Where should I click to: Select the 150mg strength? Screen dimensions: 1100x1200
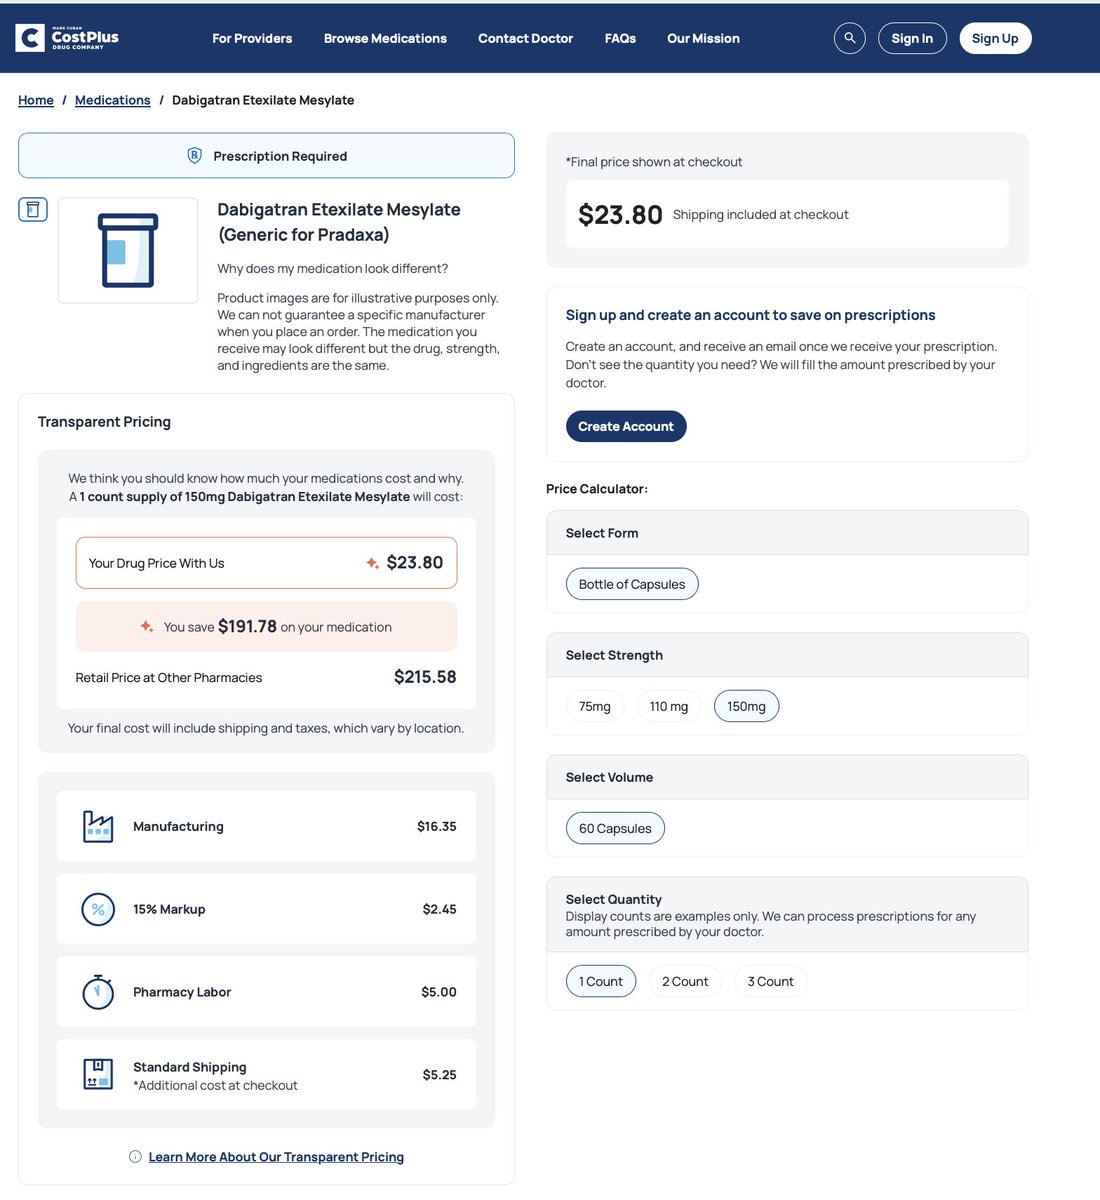(x=746, y=706)
